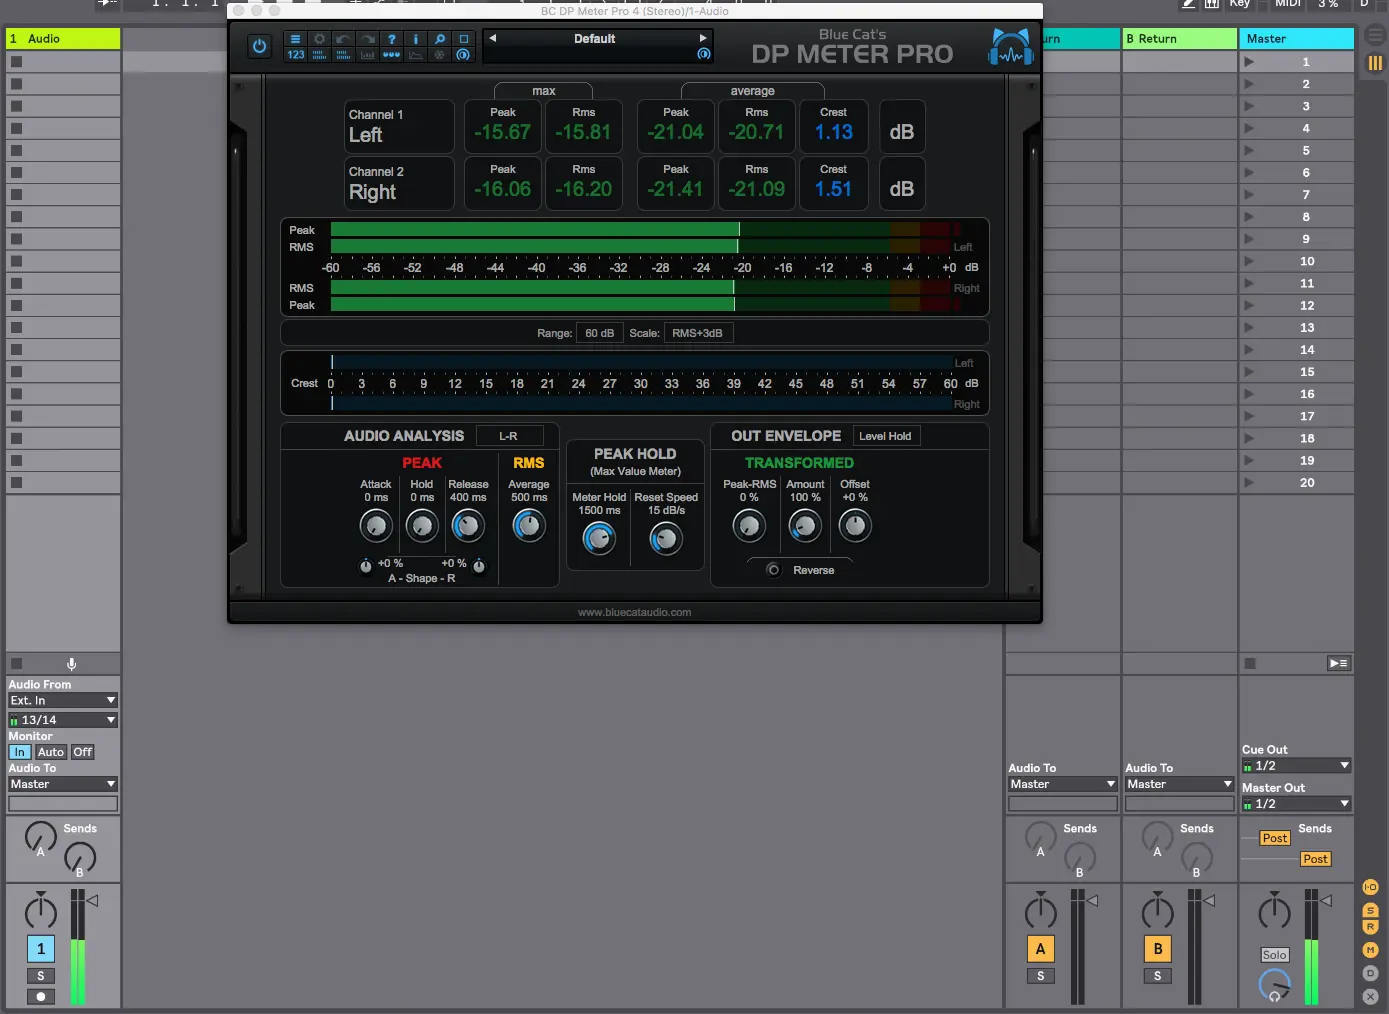
Task: Click the Offset +0 % knob
Action: (x=854, y=526)
